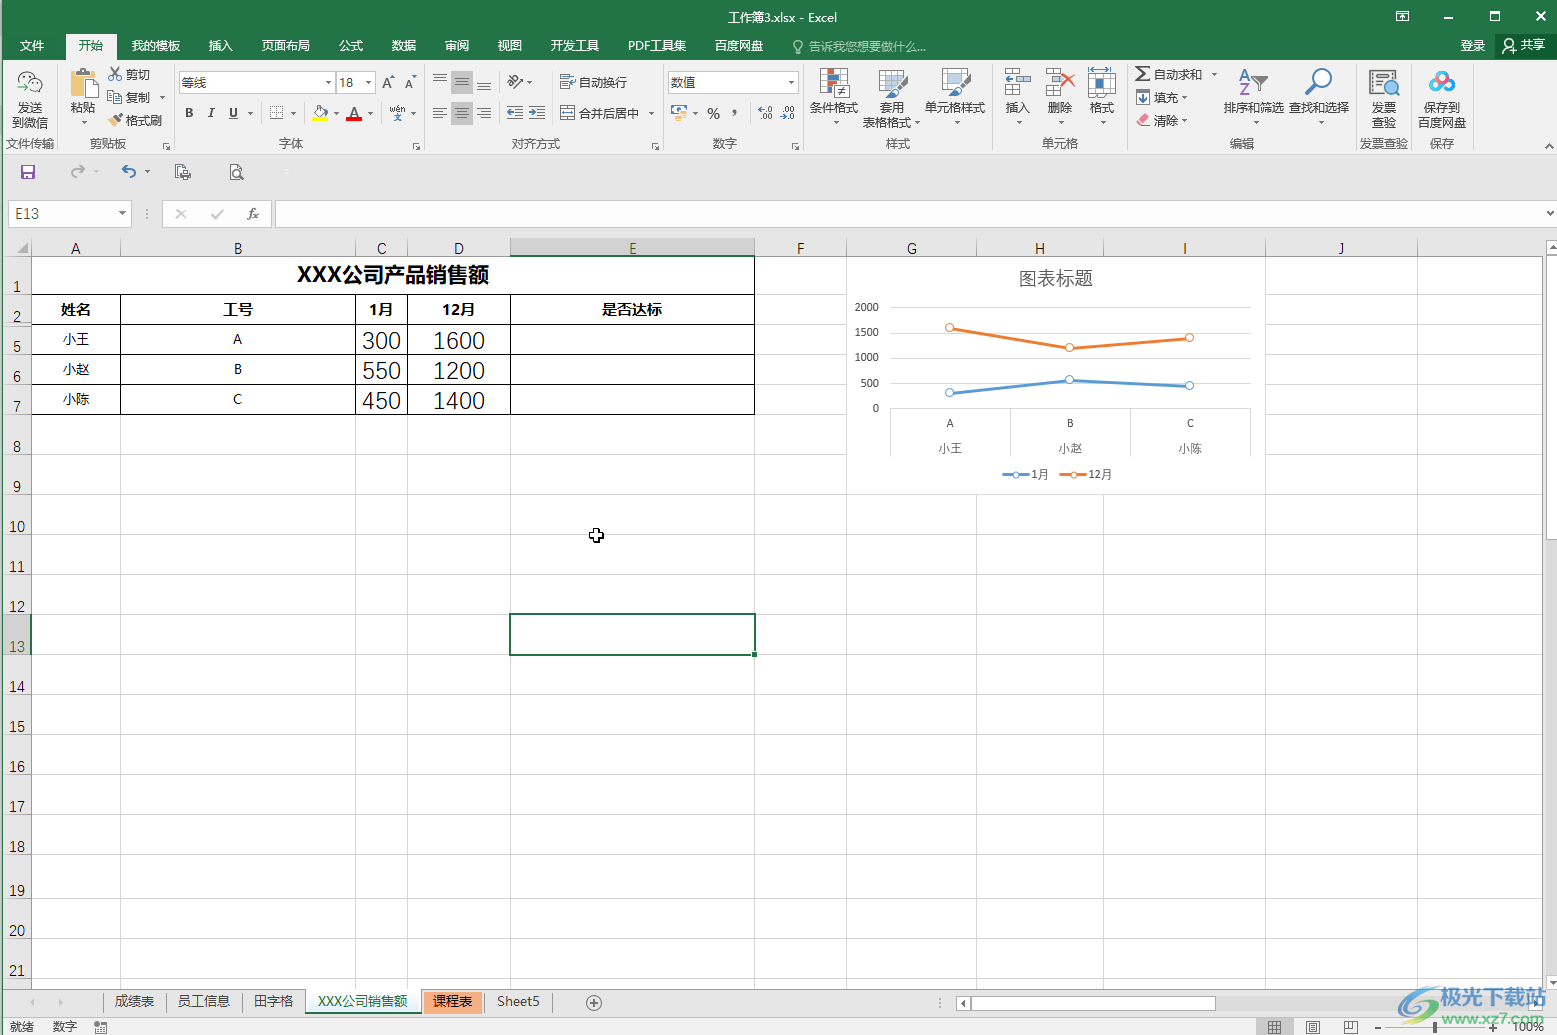The image size is (1557, 1035).
Task: Toggle Italic formatting
Action: (x=211, y=113)
